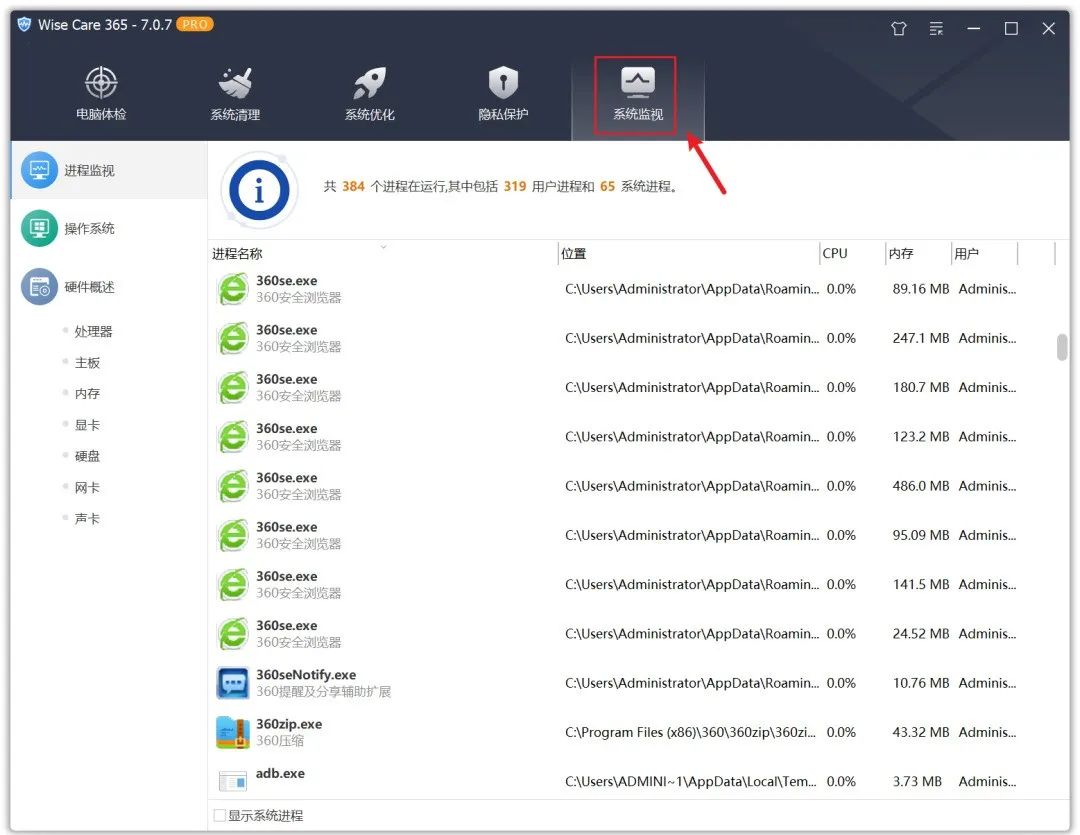Select the 360se.exe process using 123.2 MB
Viewport: 1080px width, 835px height.
pos(631,437)
